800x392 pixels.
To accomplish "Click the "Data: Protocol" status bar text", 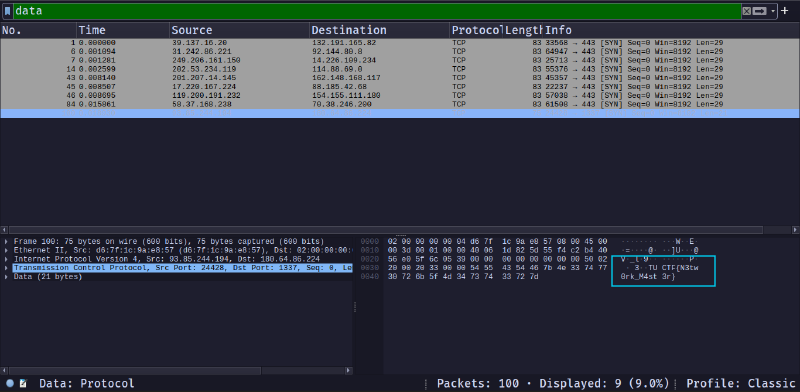I will (x=87, y=383).
